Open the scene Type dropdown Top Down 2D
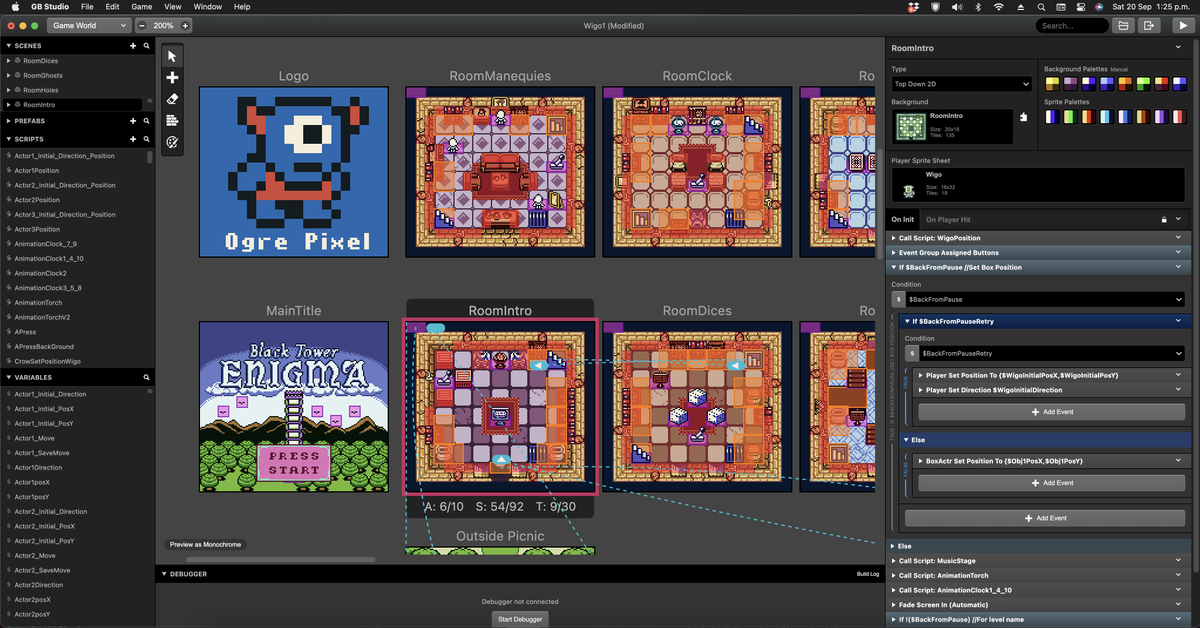The width and height of the screenshot is (1200, 628). click(x=961, y=85)
